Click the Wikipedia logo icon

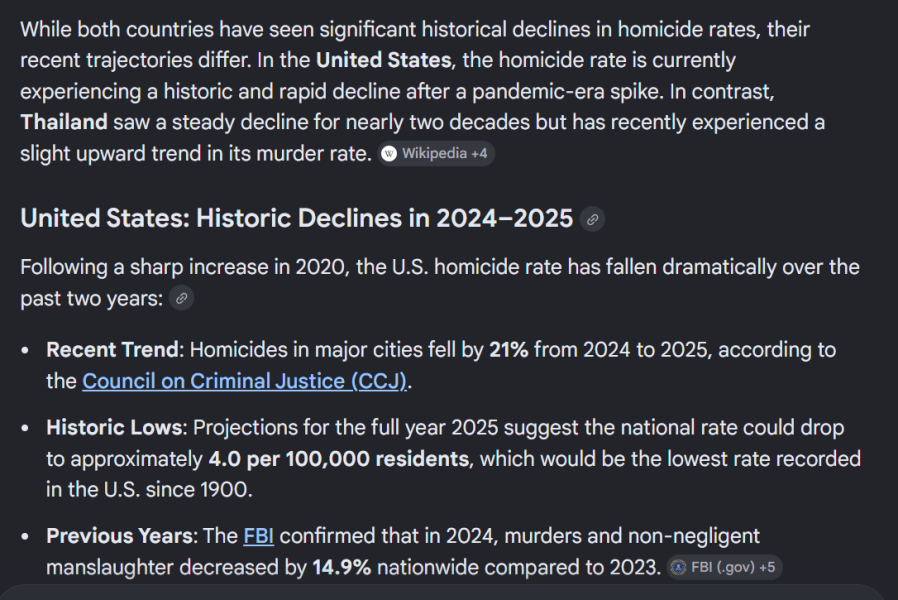click(x=389, y=154)
